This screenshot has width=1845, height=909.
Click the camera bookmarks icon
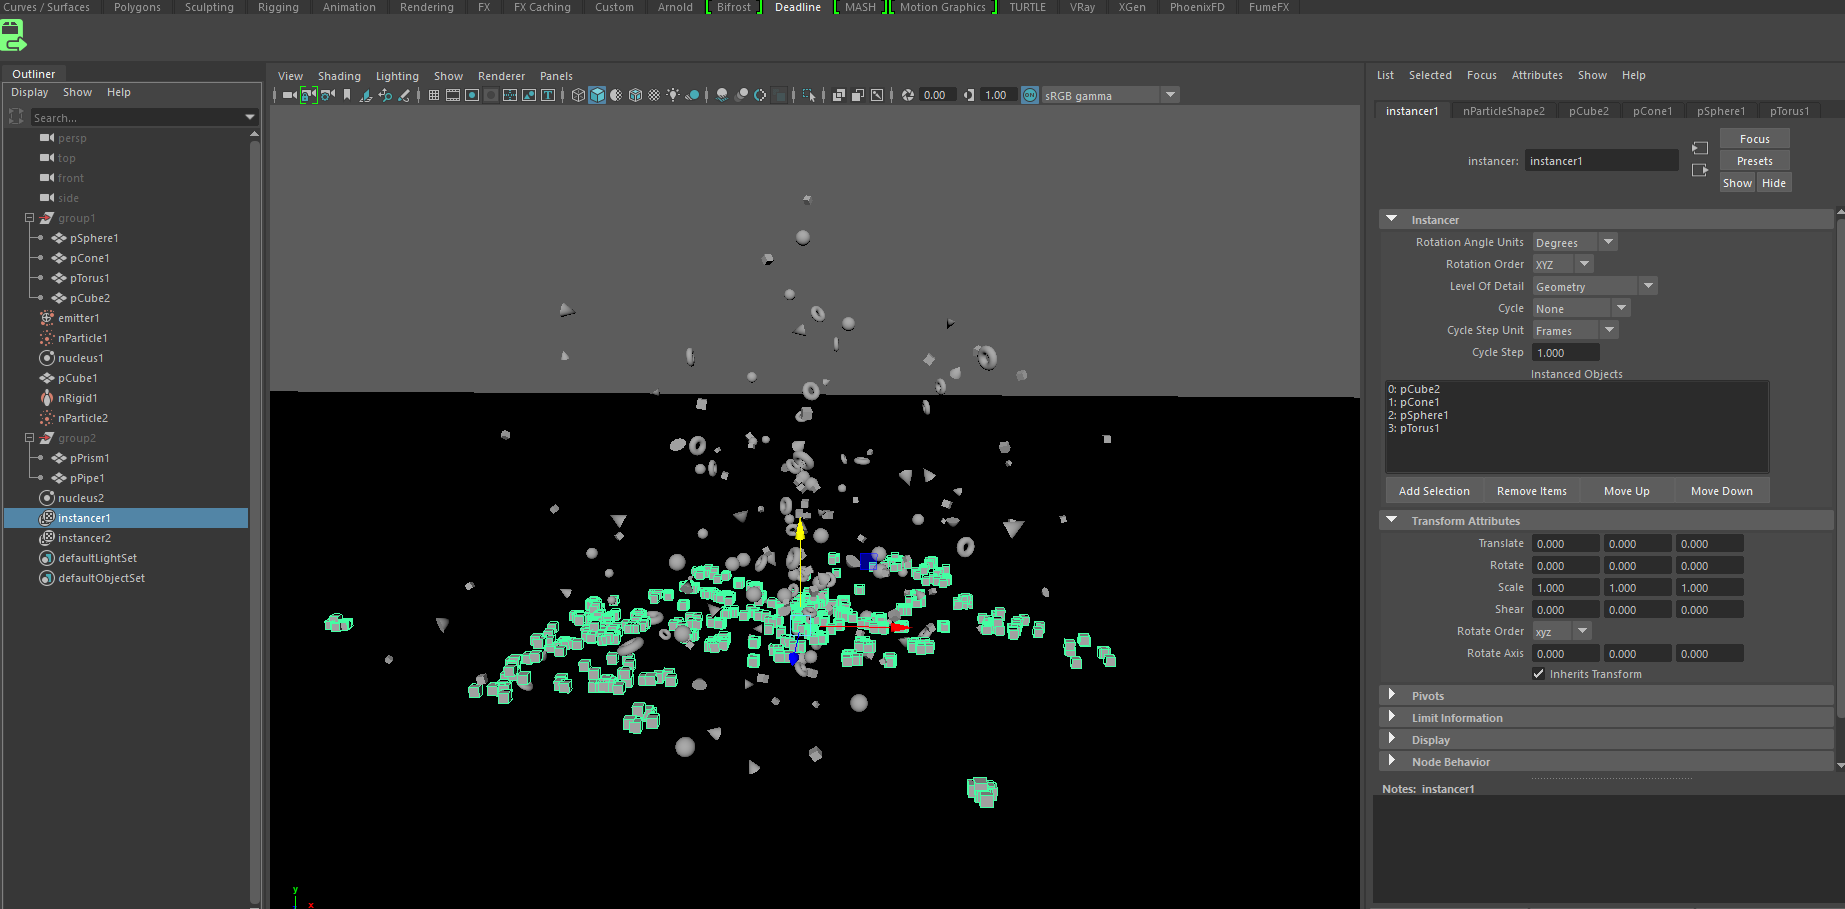click(347, 95)
